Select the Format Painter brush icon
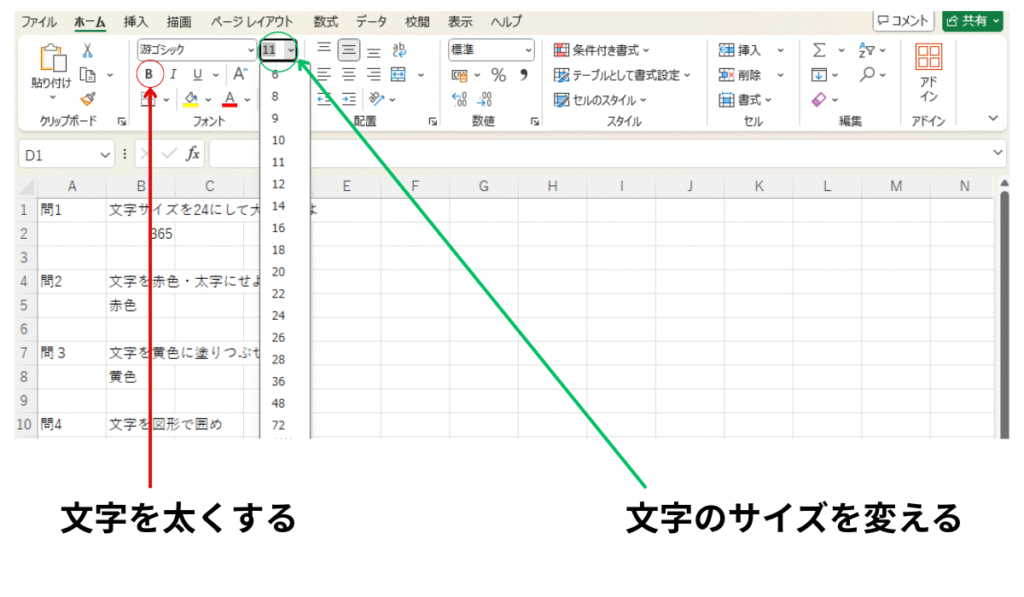This screenshot has height=597, width=1024. [x=87, y=99]
